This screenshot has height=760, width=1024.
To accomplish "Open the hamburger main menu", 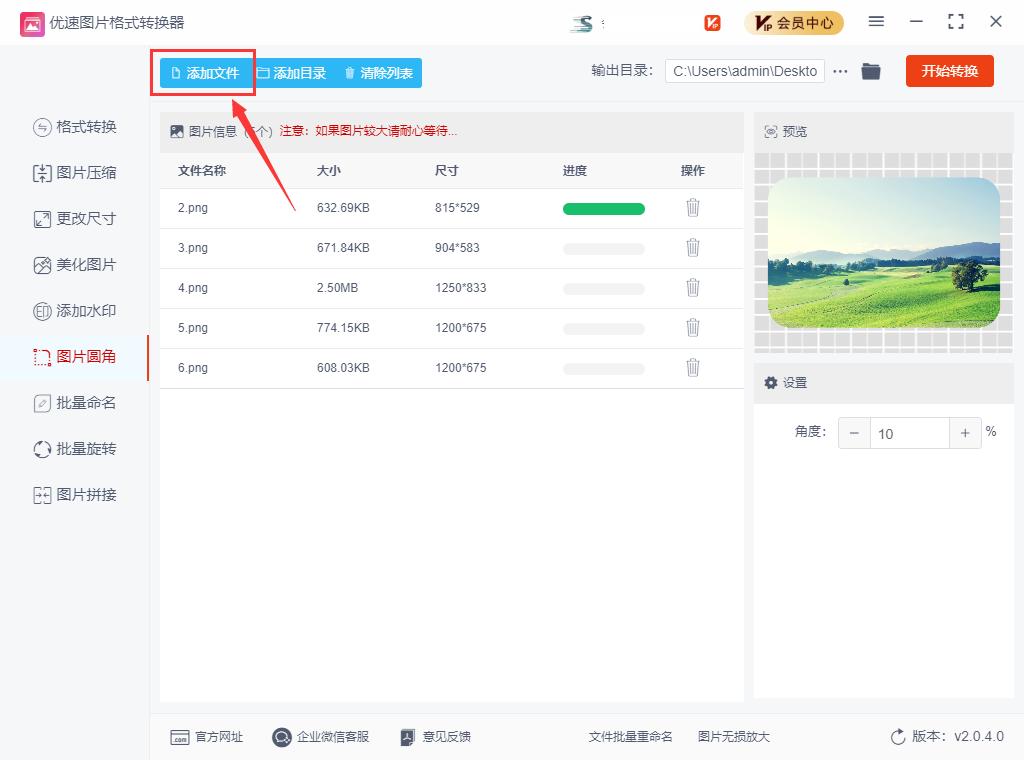I will (876, 22).
